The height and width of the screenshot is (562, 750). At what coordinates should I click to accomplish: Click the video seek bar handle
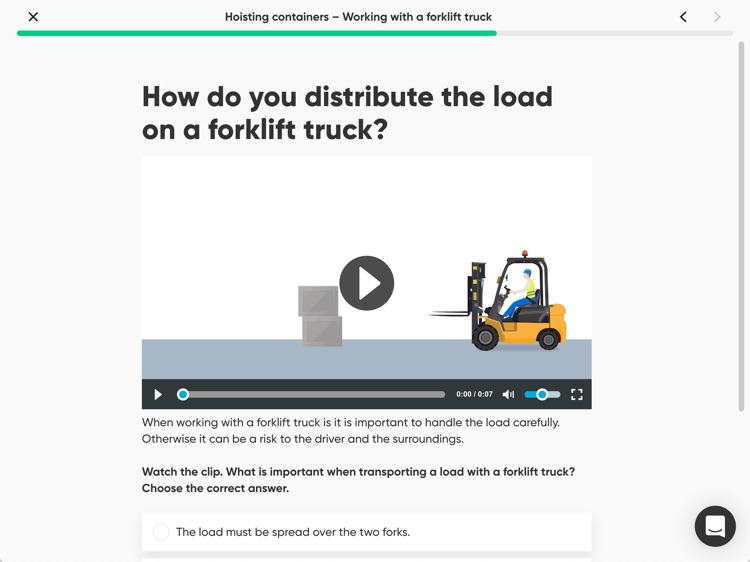point(183,395)
